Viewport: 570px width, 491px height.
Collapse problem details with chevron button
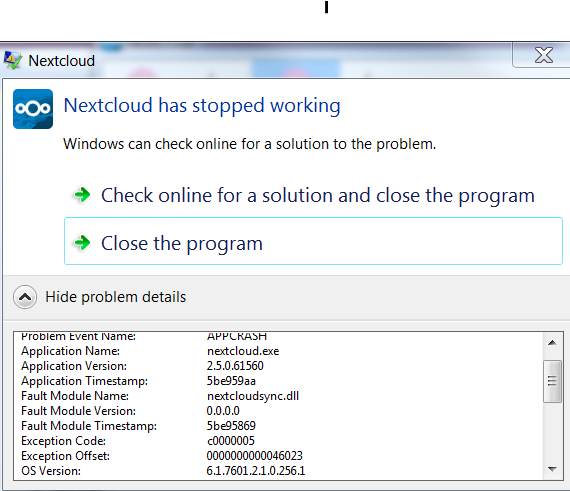25,297
